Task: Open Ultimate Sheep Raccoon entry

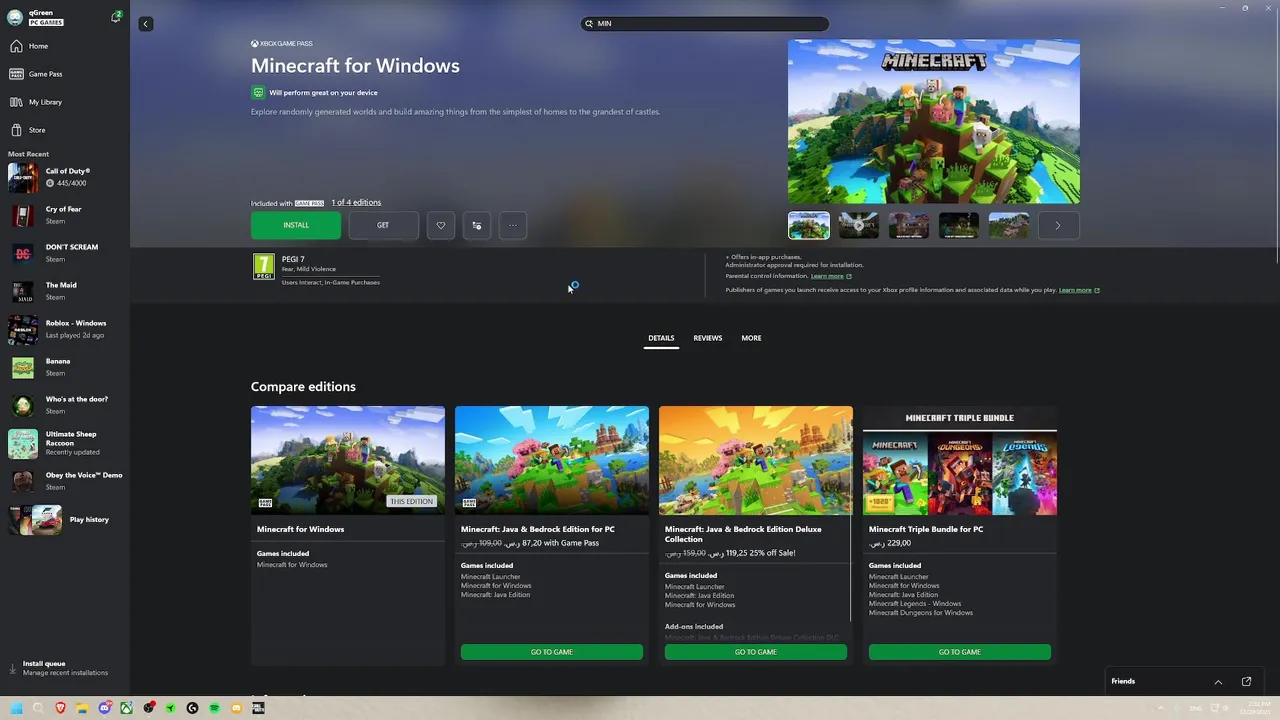Action: coord(65,443)
